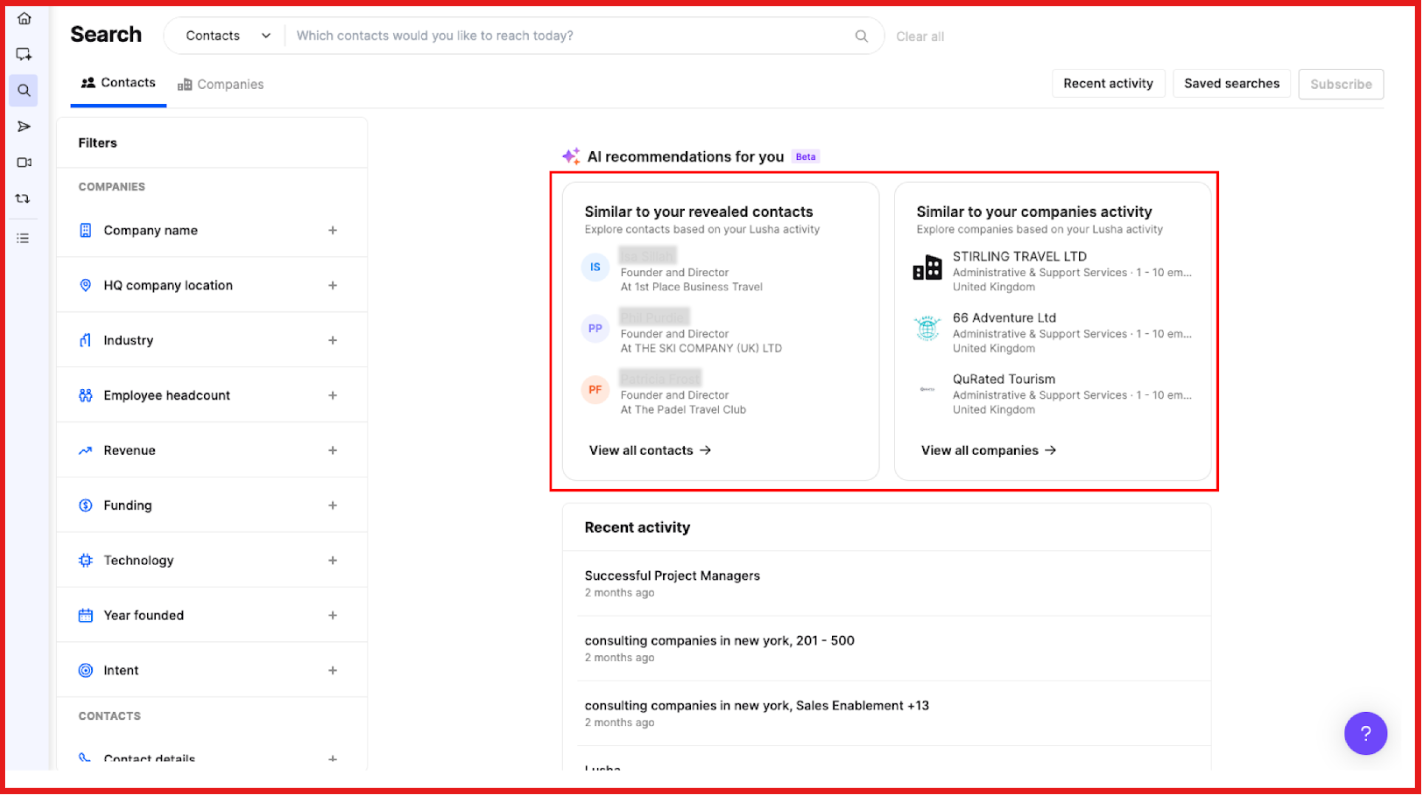Click the Beta badge
Viewport: 1422px width, 798px height.
click(x=805, y=157)
